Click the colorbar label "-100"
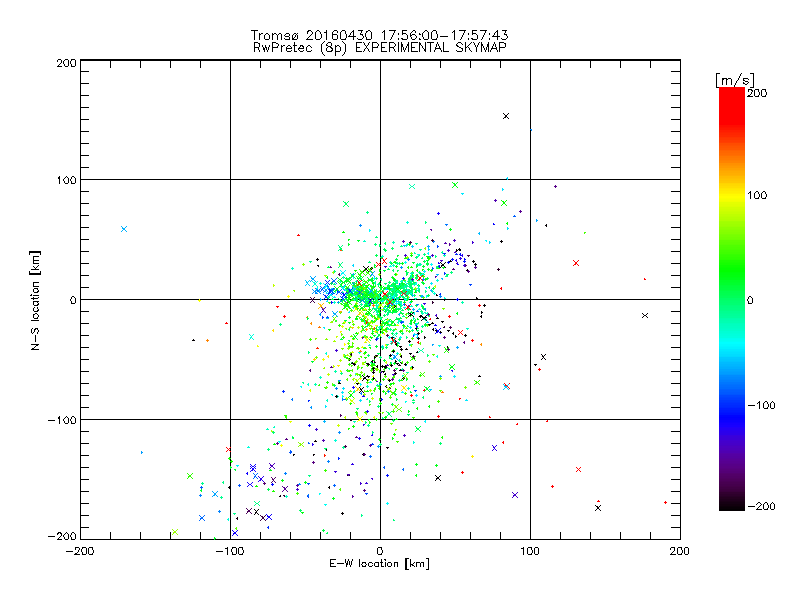The image size is (800, 600). tap(761, 405)
